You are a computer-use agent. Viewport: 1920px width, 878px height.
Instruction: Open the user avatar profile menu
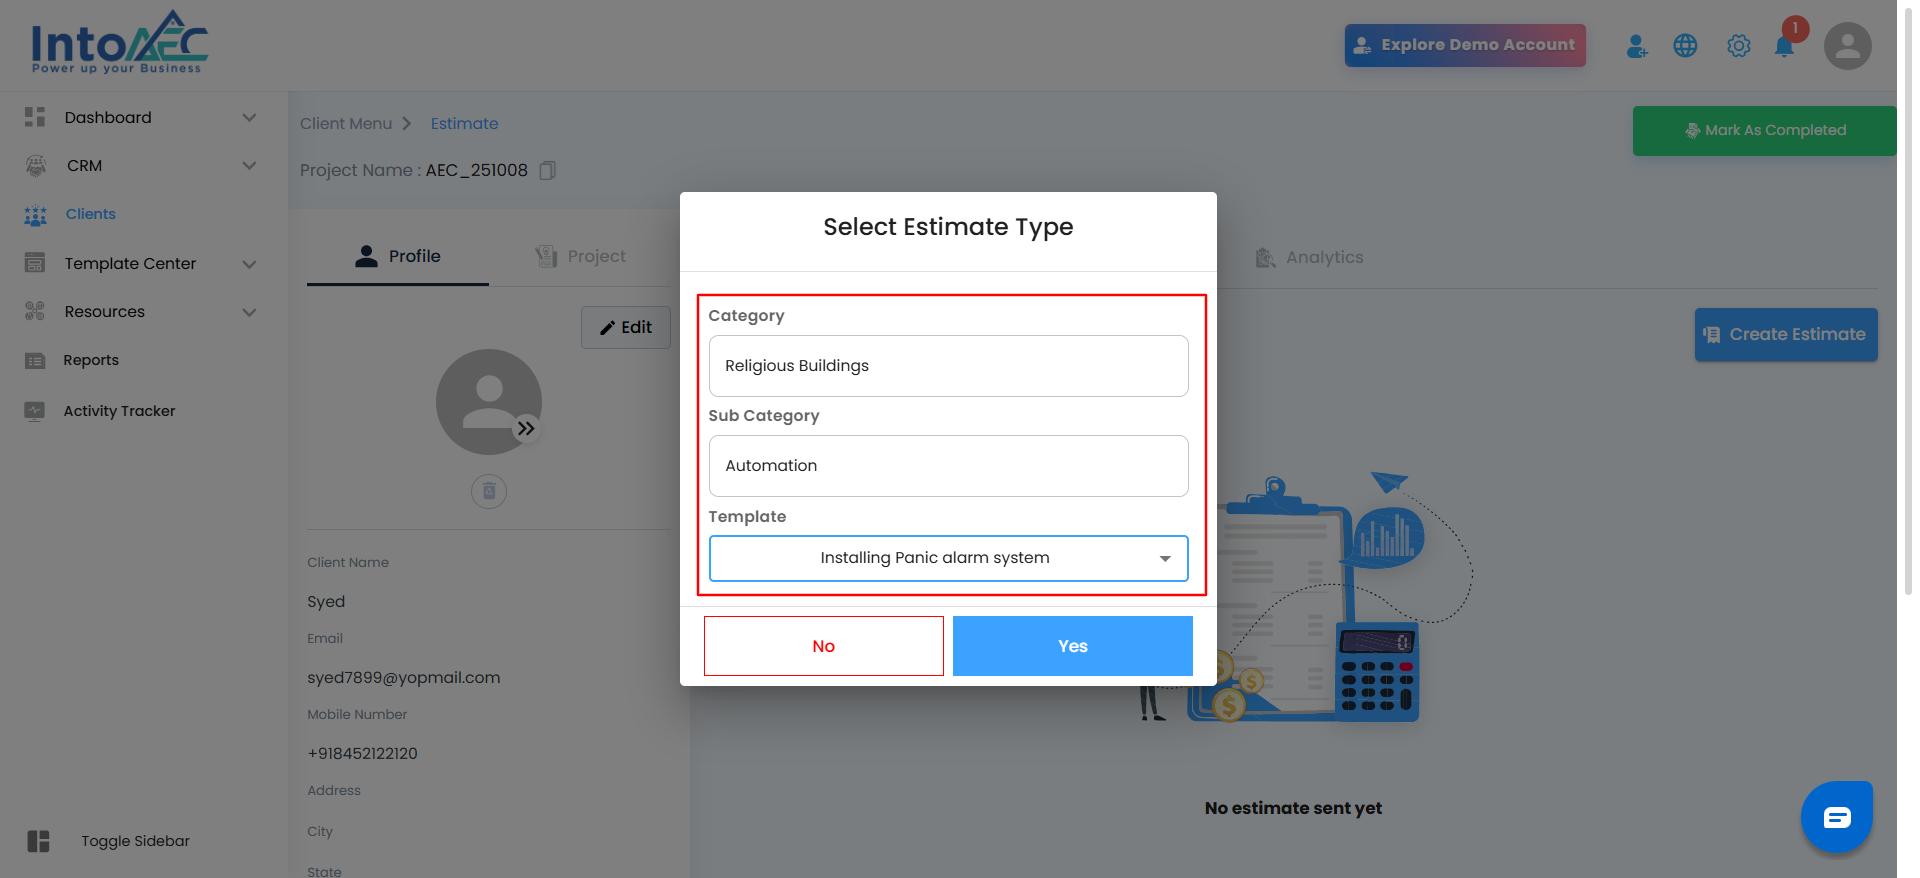(1847, 46)
